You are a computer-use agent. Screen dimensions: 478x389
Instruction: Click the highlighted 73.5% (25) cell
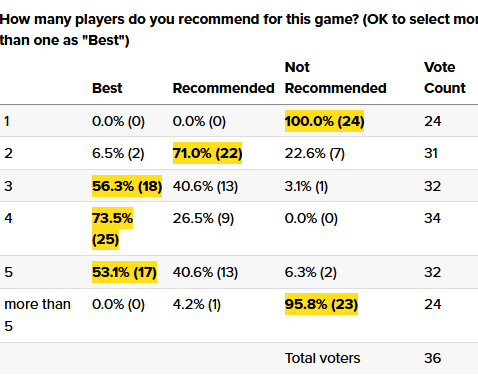(112, 229)
